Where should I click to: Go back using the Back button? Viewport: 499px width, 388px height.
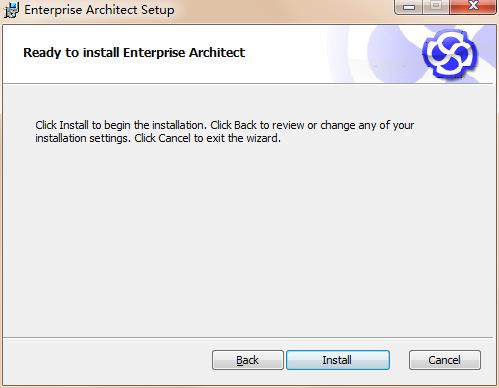coord(248,360)
